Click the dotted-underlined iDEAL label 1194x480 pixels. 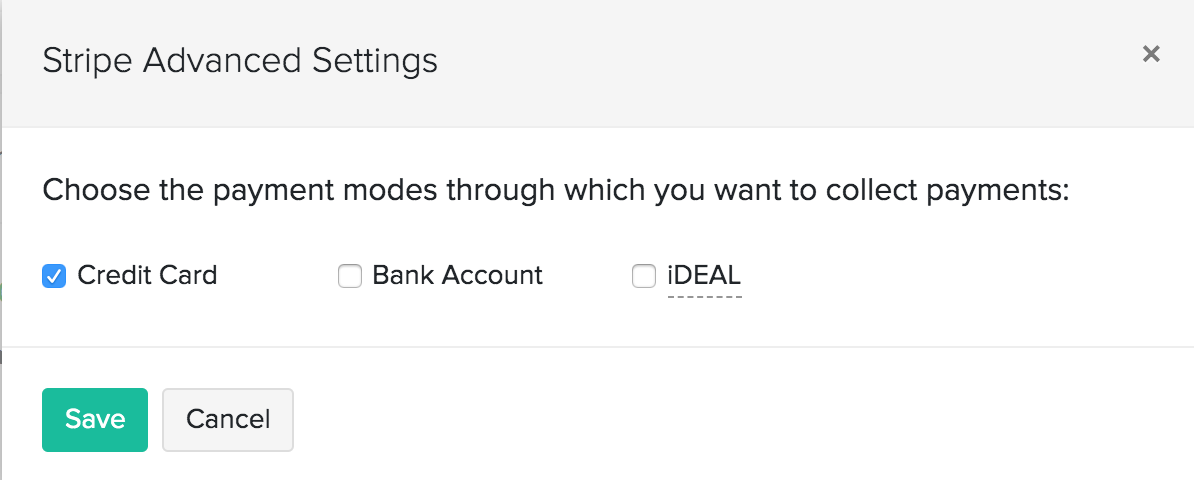[704, 275]
